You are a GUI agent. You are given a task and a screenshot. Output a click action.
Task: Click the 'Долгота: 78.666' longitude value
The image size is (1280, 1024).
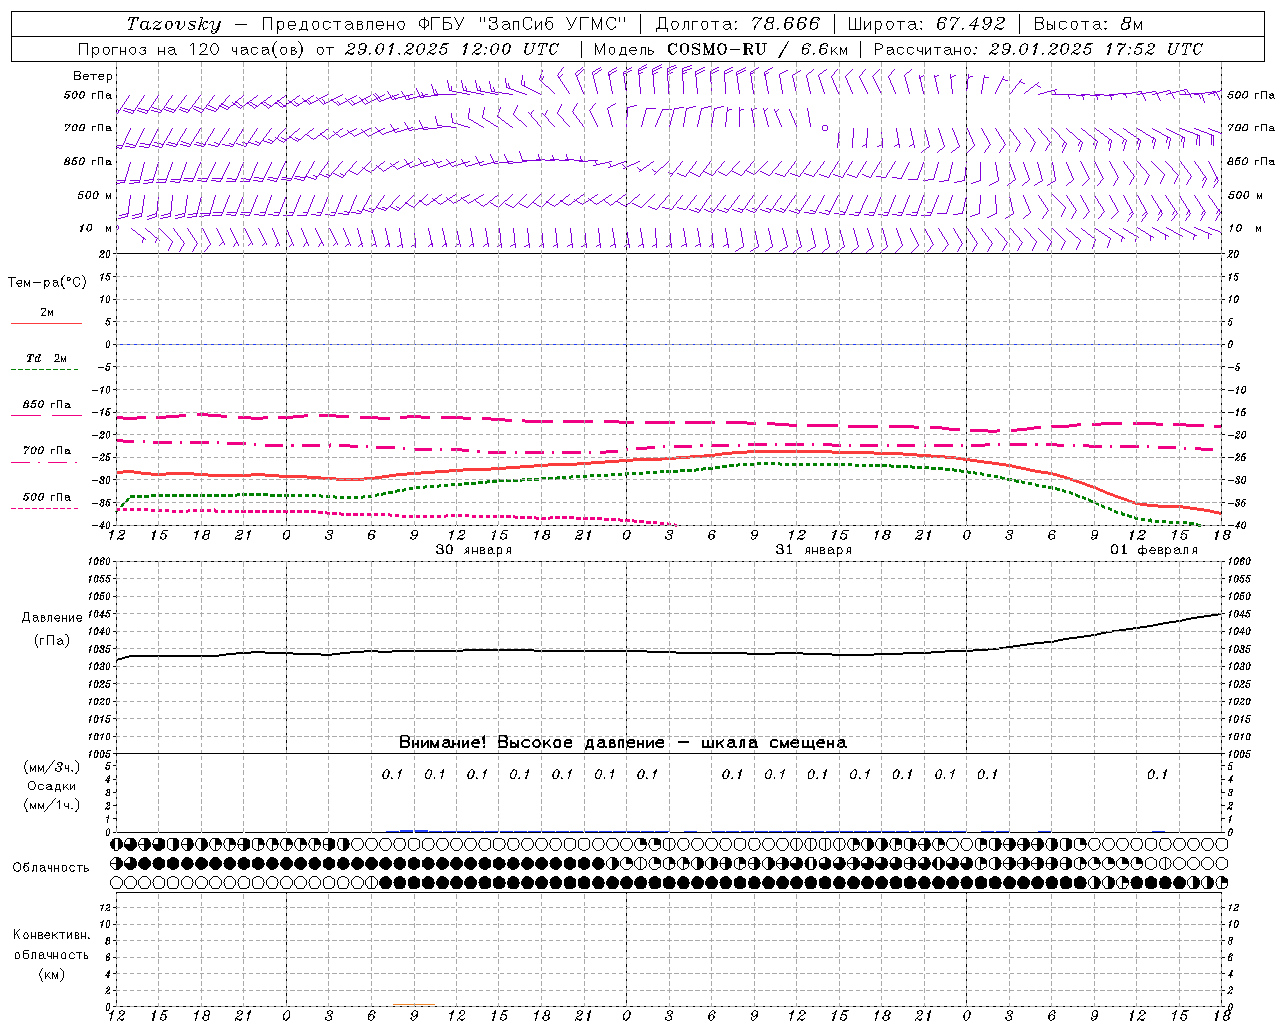click(x=738, y=24)
